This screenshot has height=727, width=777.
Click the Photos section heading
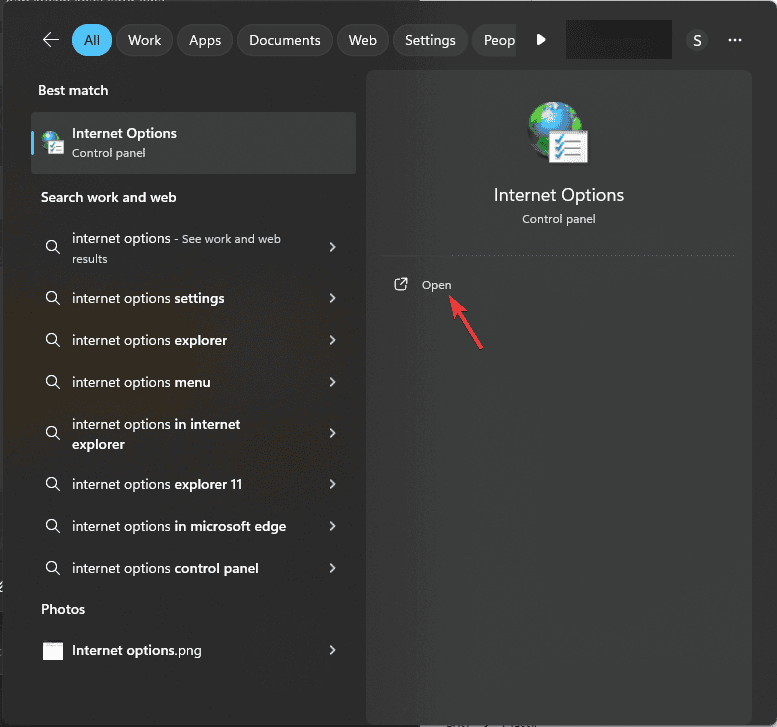[x=63, y=609]
